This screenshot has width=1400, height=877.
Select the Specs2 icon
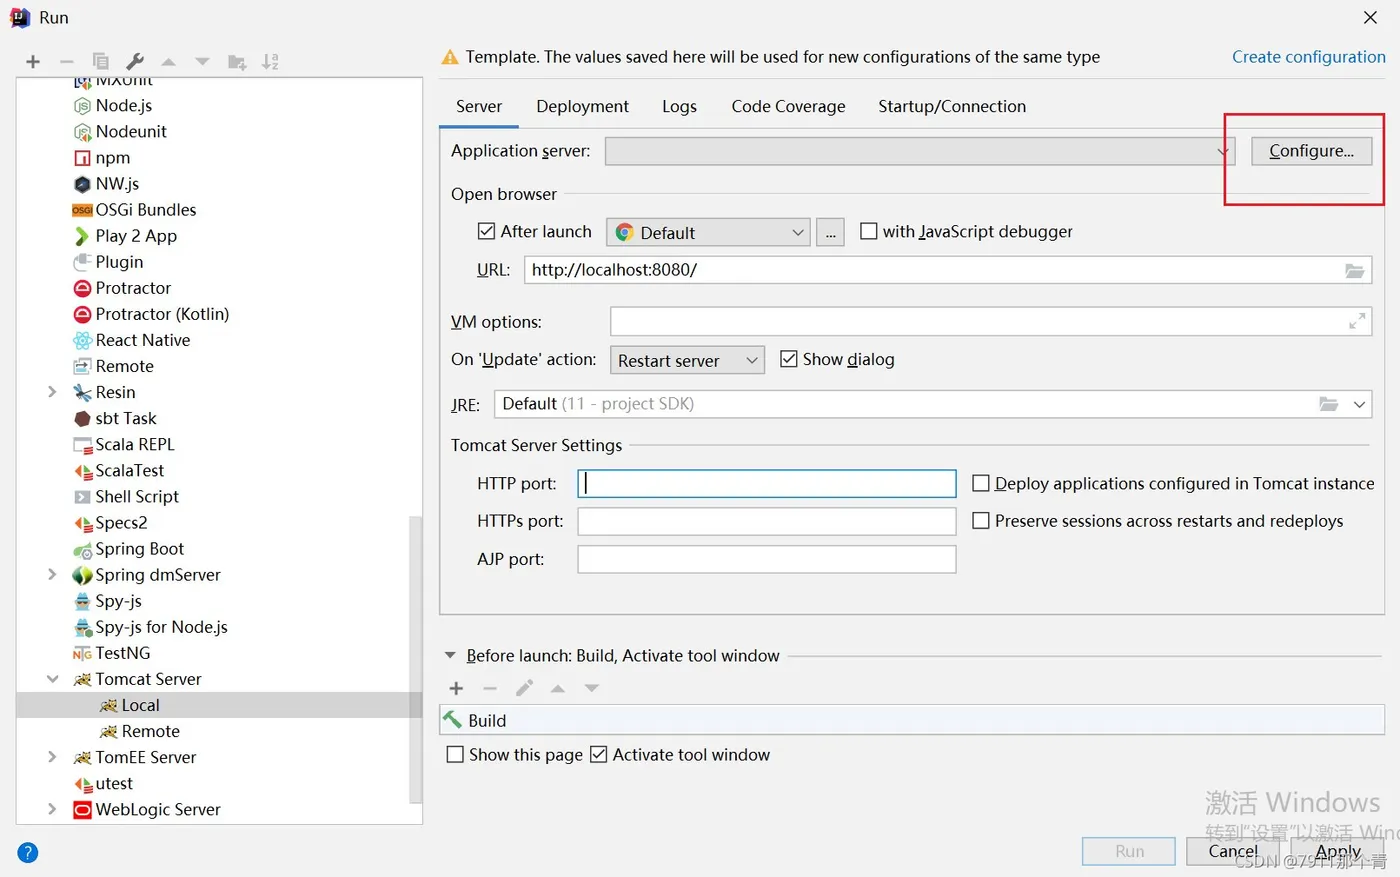tap(82, 522)
